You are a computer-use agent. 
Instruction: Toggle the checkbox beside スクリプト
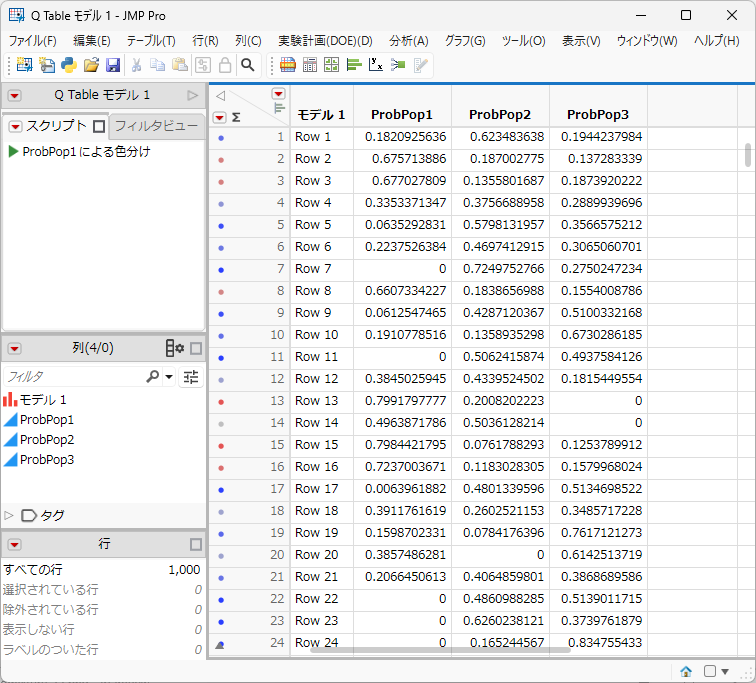99,127
